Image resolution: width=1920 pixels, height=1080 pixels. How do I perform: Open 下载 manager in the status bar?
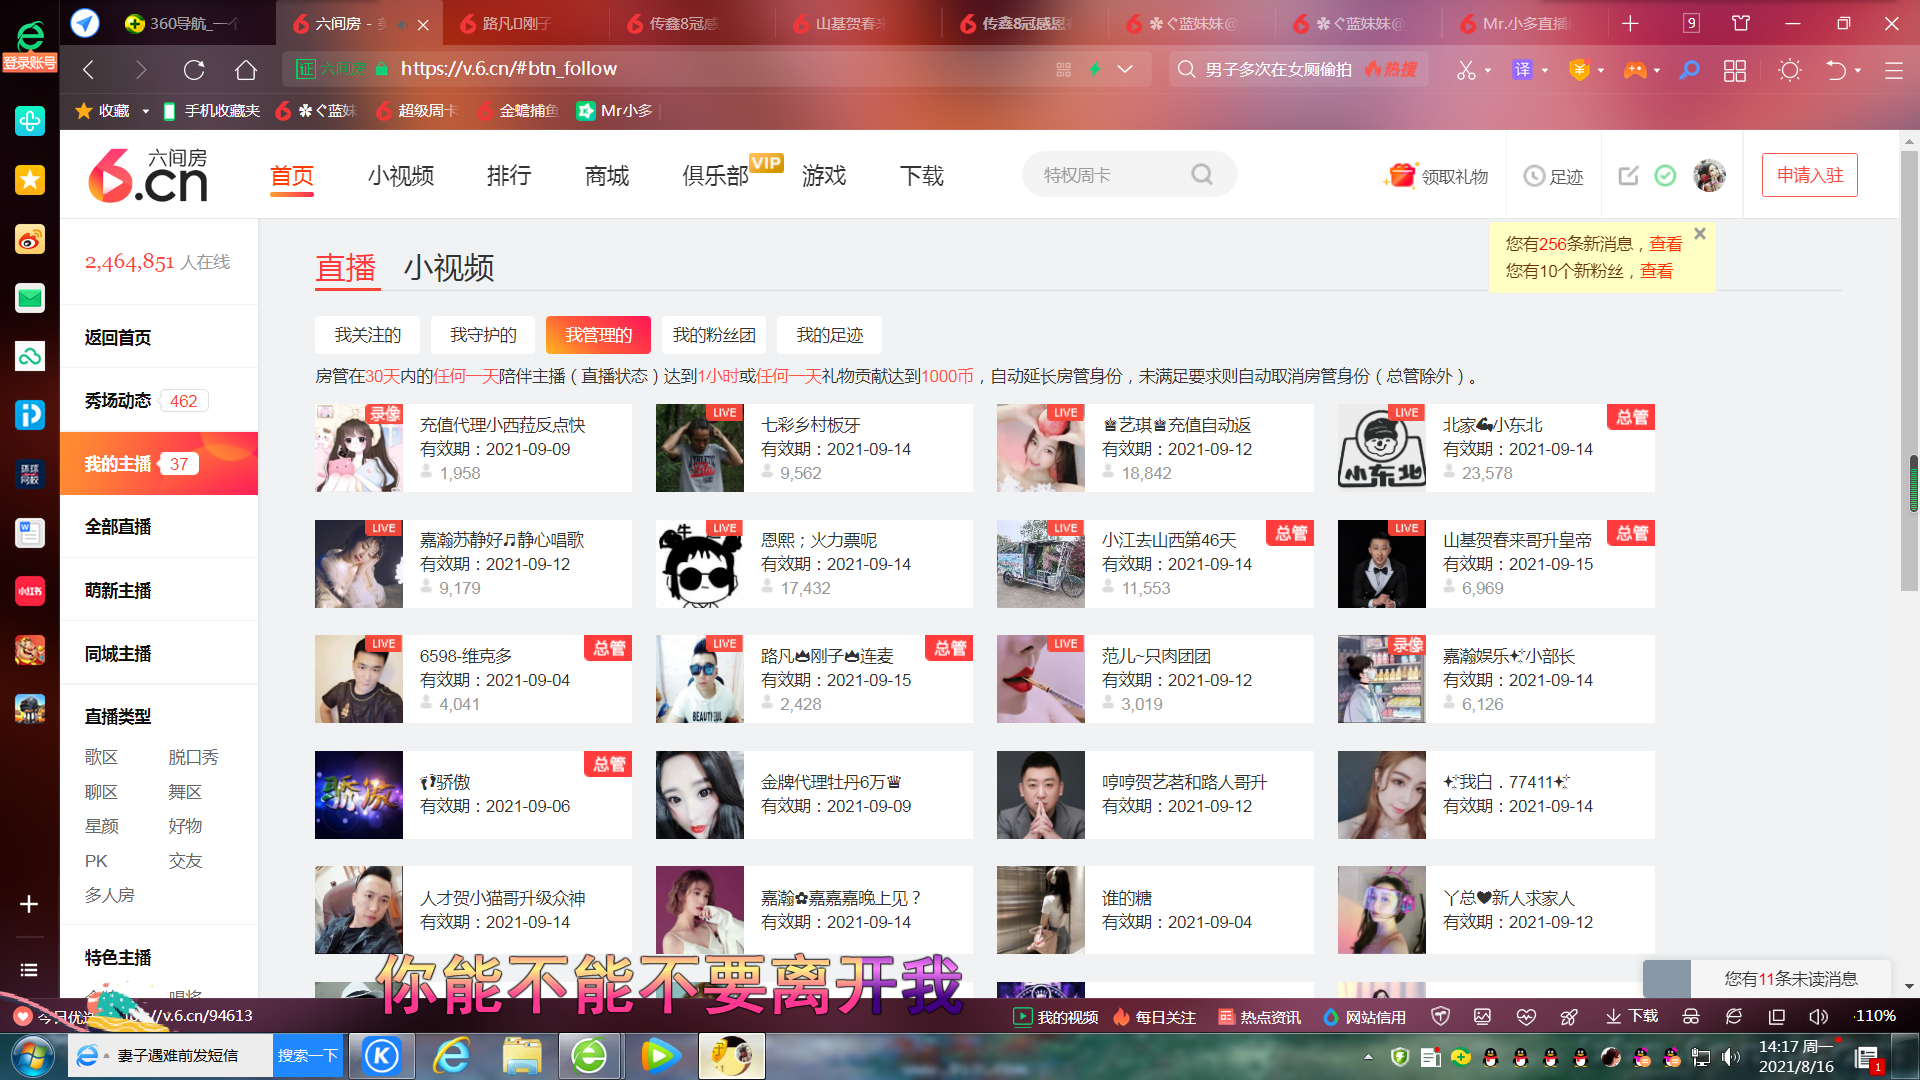tap(1632, 1016)
